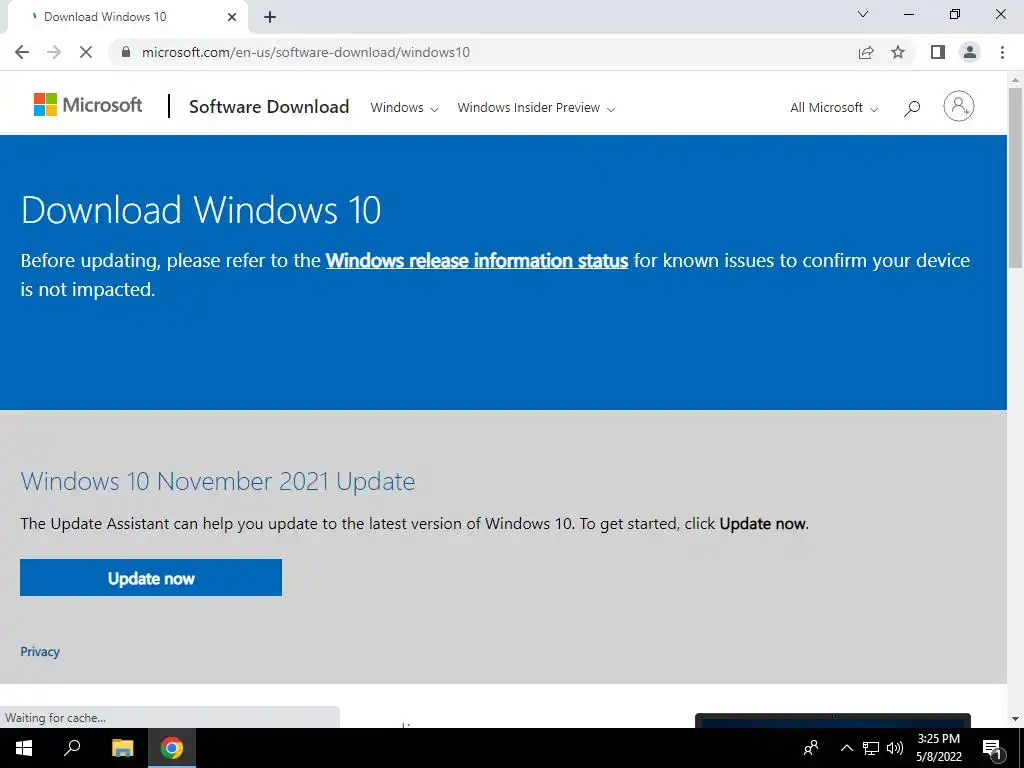Click the Microsoft logo
1024x768 pixels.
88,105
